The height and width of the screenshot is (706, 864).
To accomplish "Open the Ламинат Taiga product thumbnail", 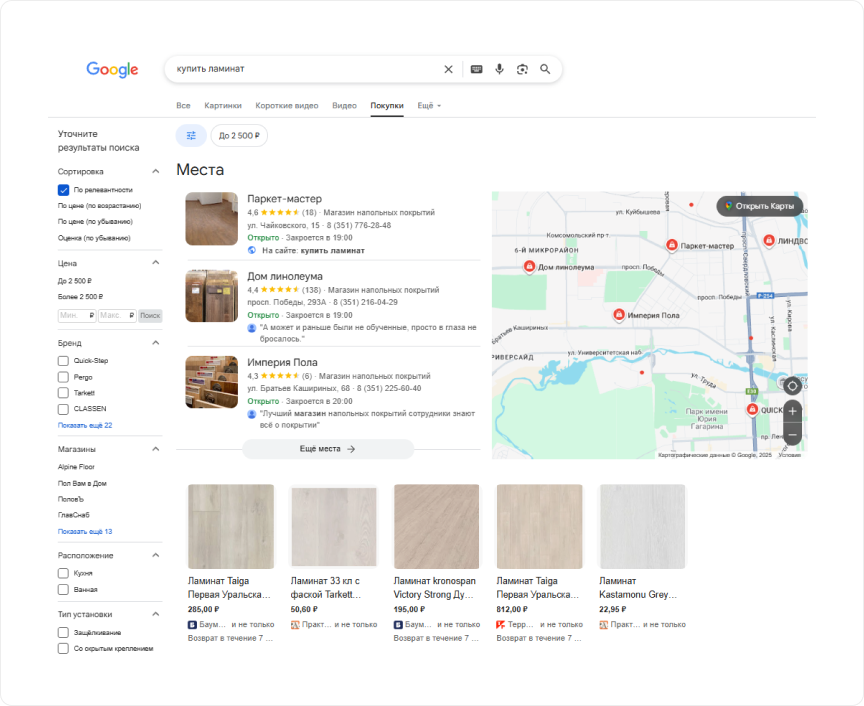I will 230,525.
